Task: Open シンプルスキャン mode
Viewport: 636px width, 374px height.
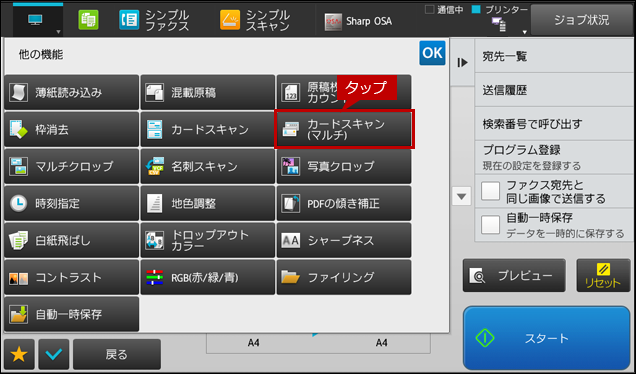Action: tap(256, 20)
